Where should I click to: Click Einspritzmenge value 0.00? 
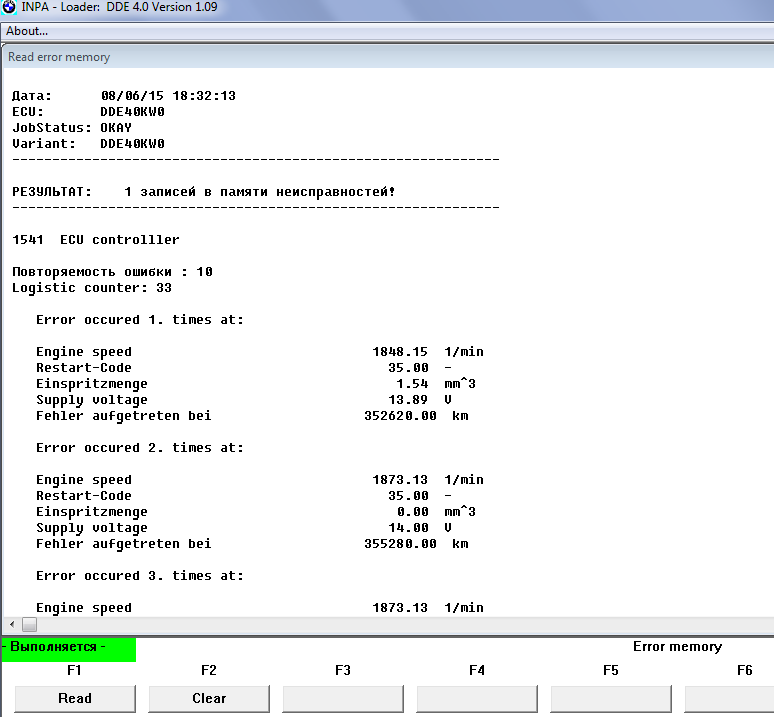412,512
